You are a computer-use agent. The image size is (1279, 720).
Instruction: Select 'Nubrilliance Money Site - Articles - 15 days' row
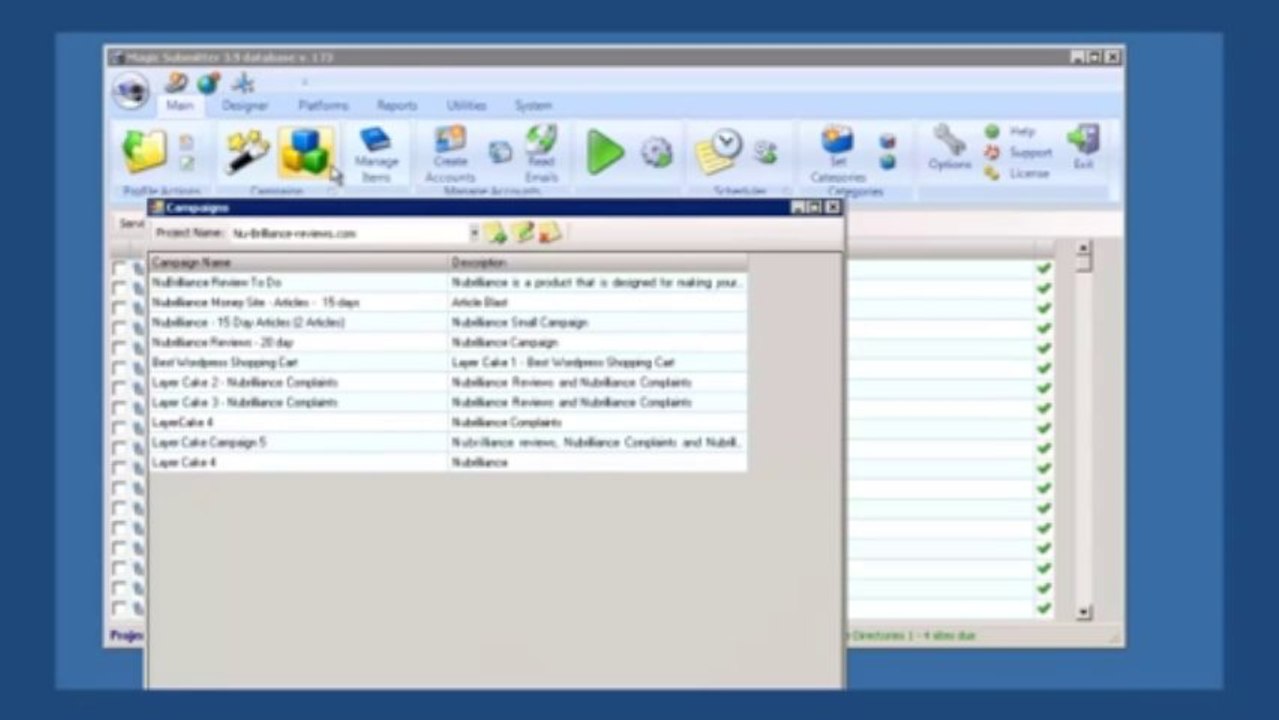click(x=448, y=302)
